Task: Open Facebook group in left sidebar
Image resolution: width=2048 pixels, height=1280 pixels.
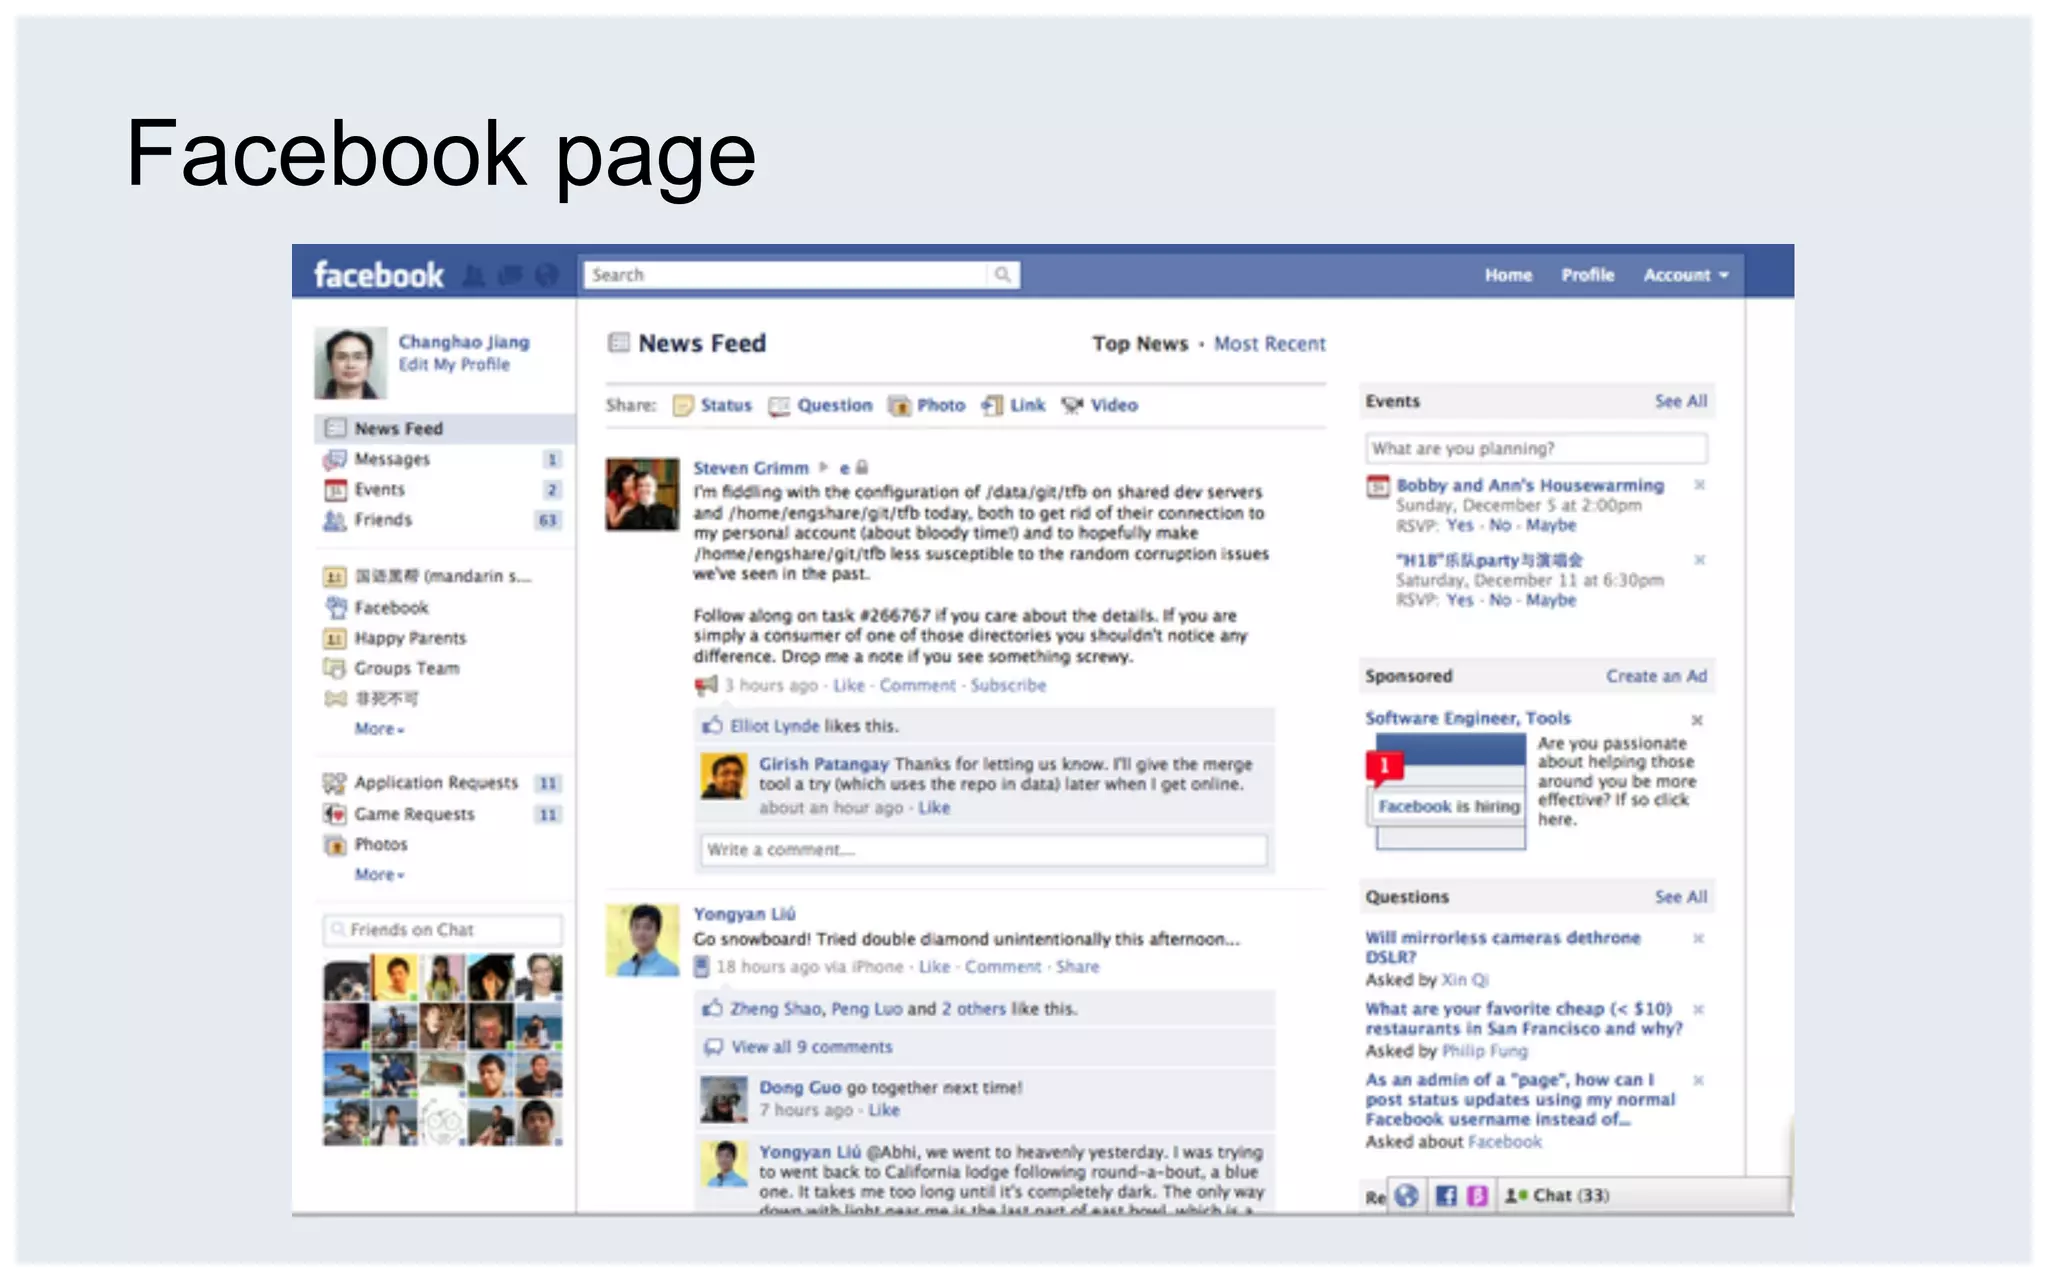Action: point(391,608)
